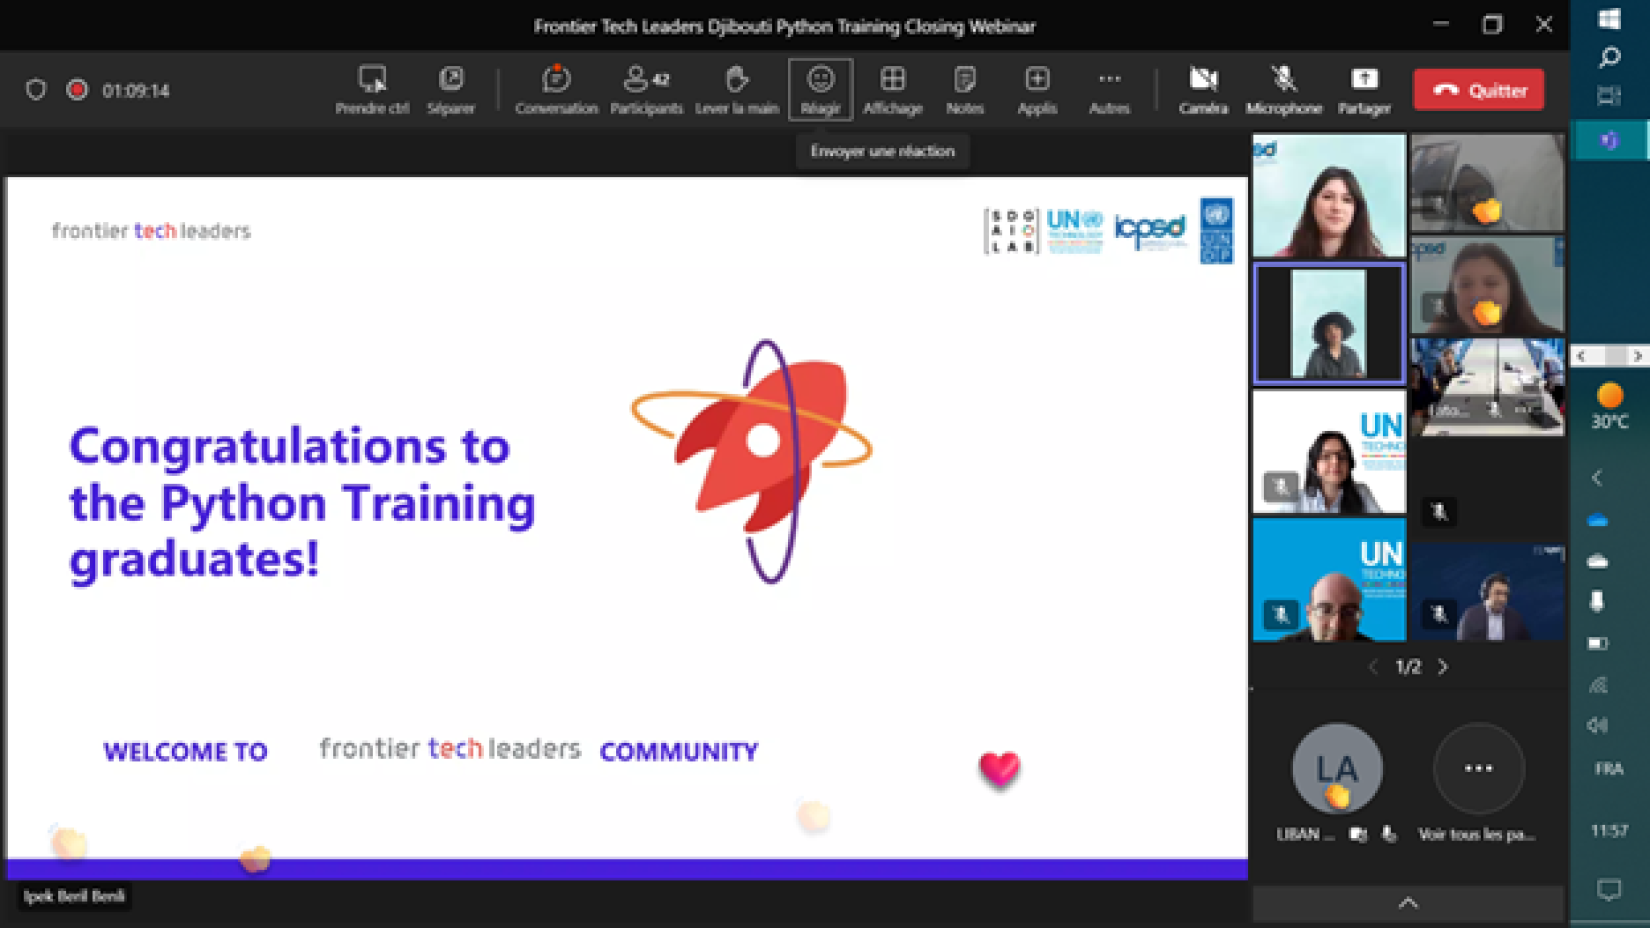Toggle the Caméra on or off
The height and width of the screenshot is (928, 1650).
click(1203, 89)
